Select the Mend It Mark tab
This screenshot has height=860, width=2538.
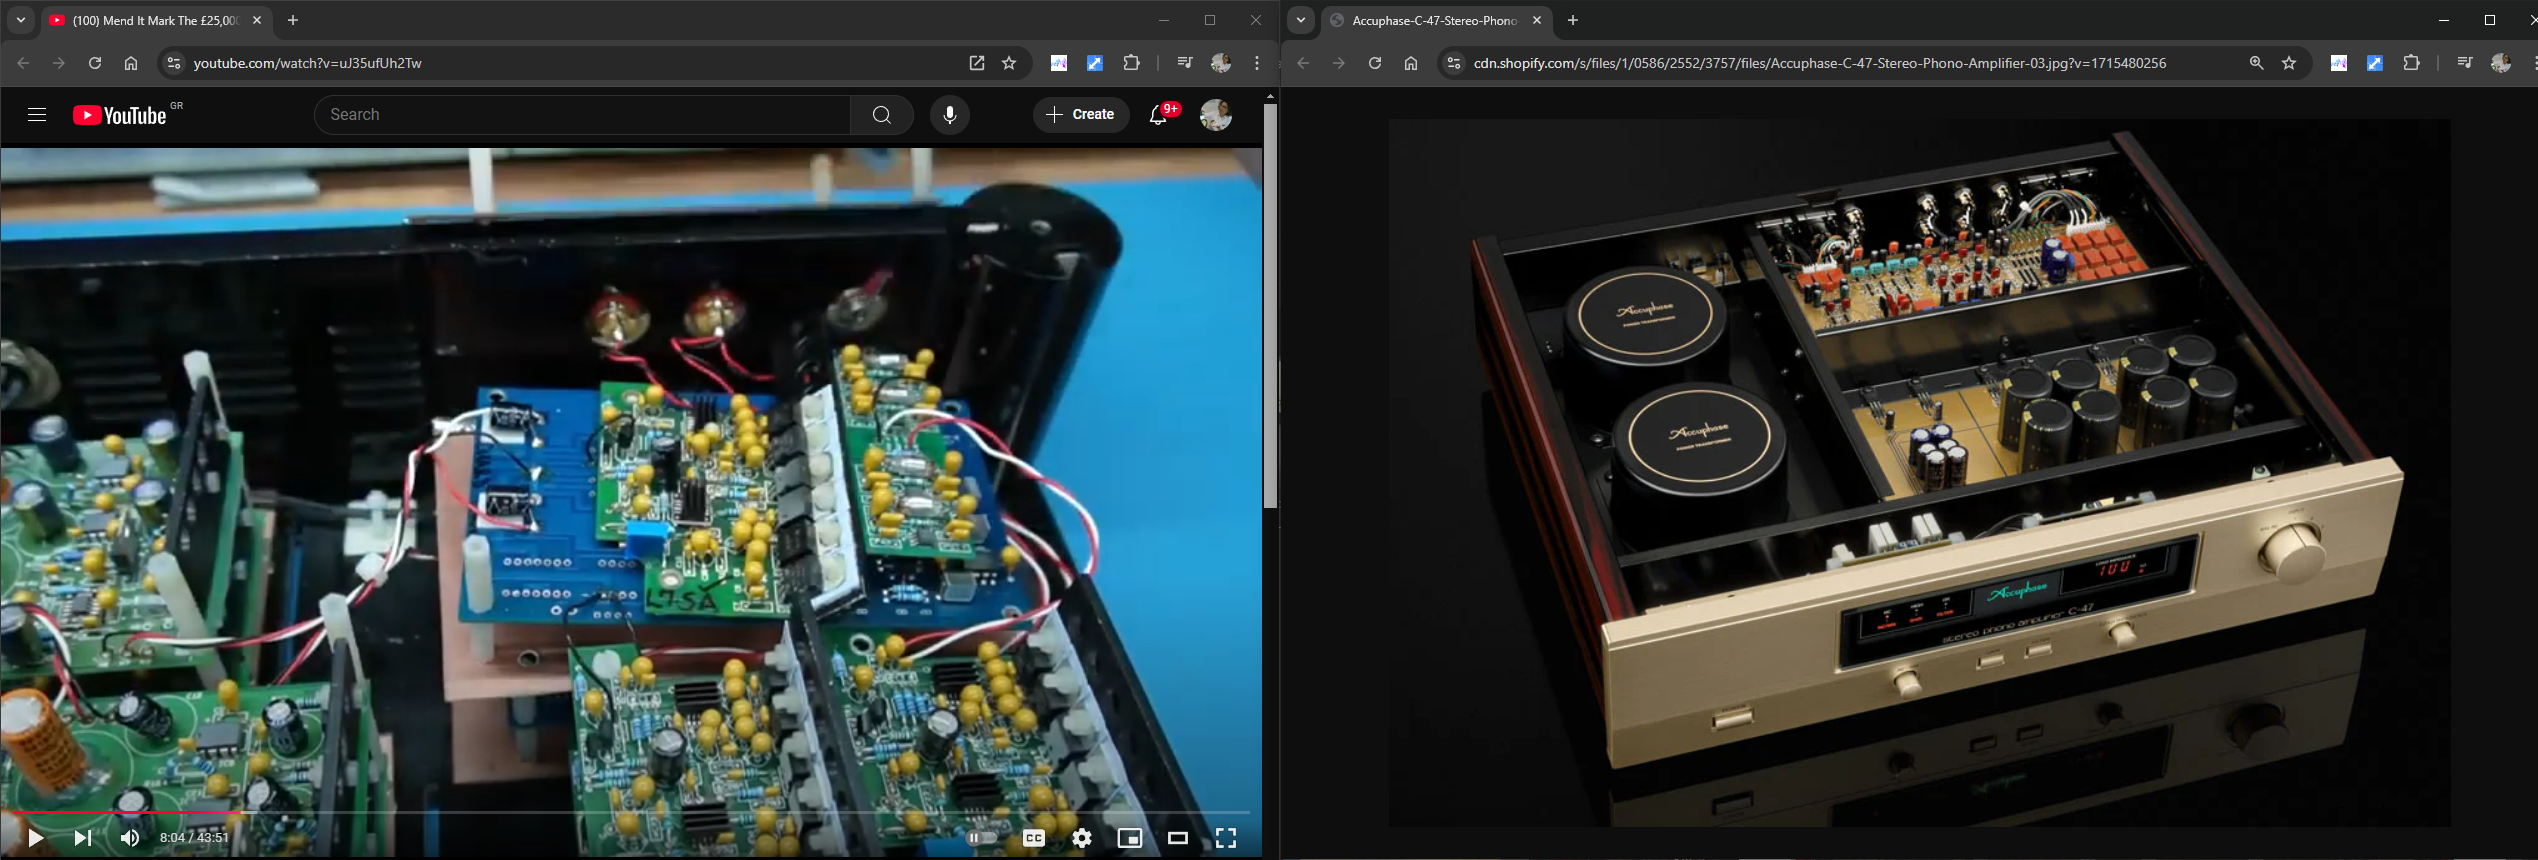point(150,20)
